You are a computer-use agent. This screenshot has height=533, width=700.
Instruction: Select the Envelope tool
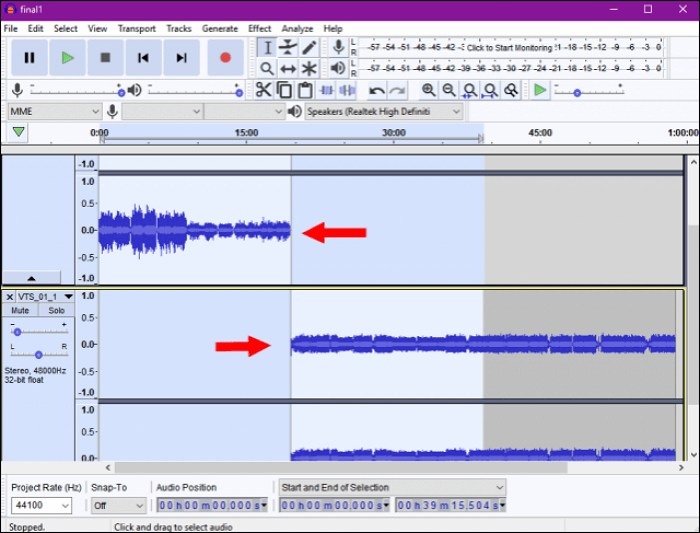coord(288,47)
